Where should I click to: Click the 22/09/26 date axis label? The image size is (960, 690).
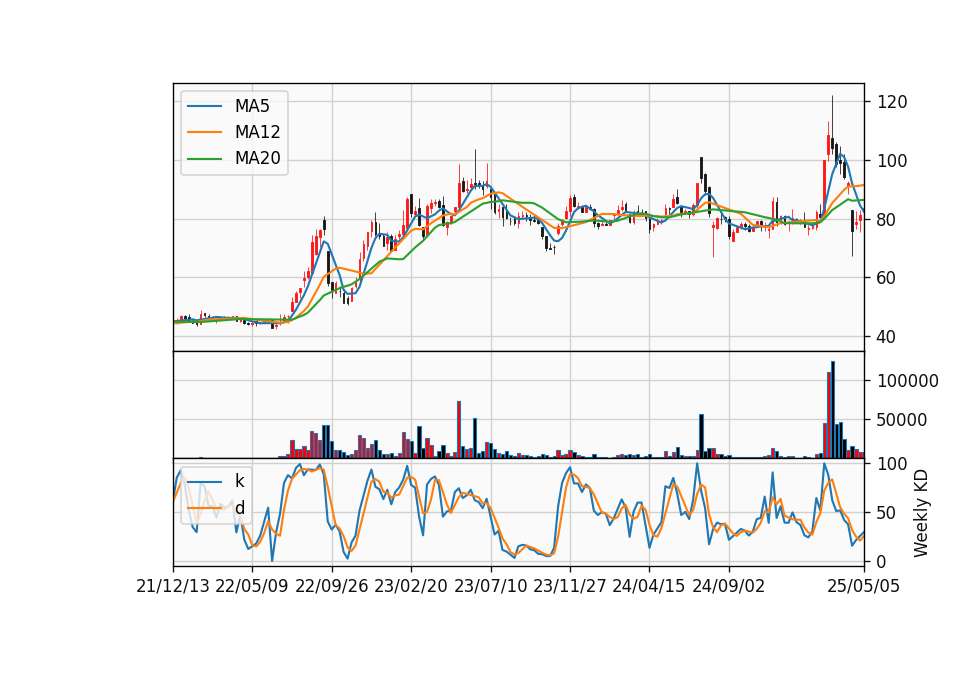point(332,587)
